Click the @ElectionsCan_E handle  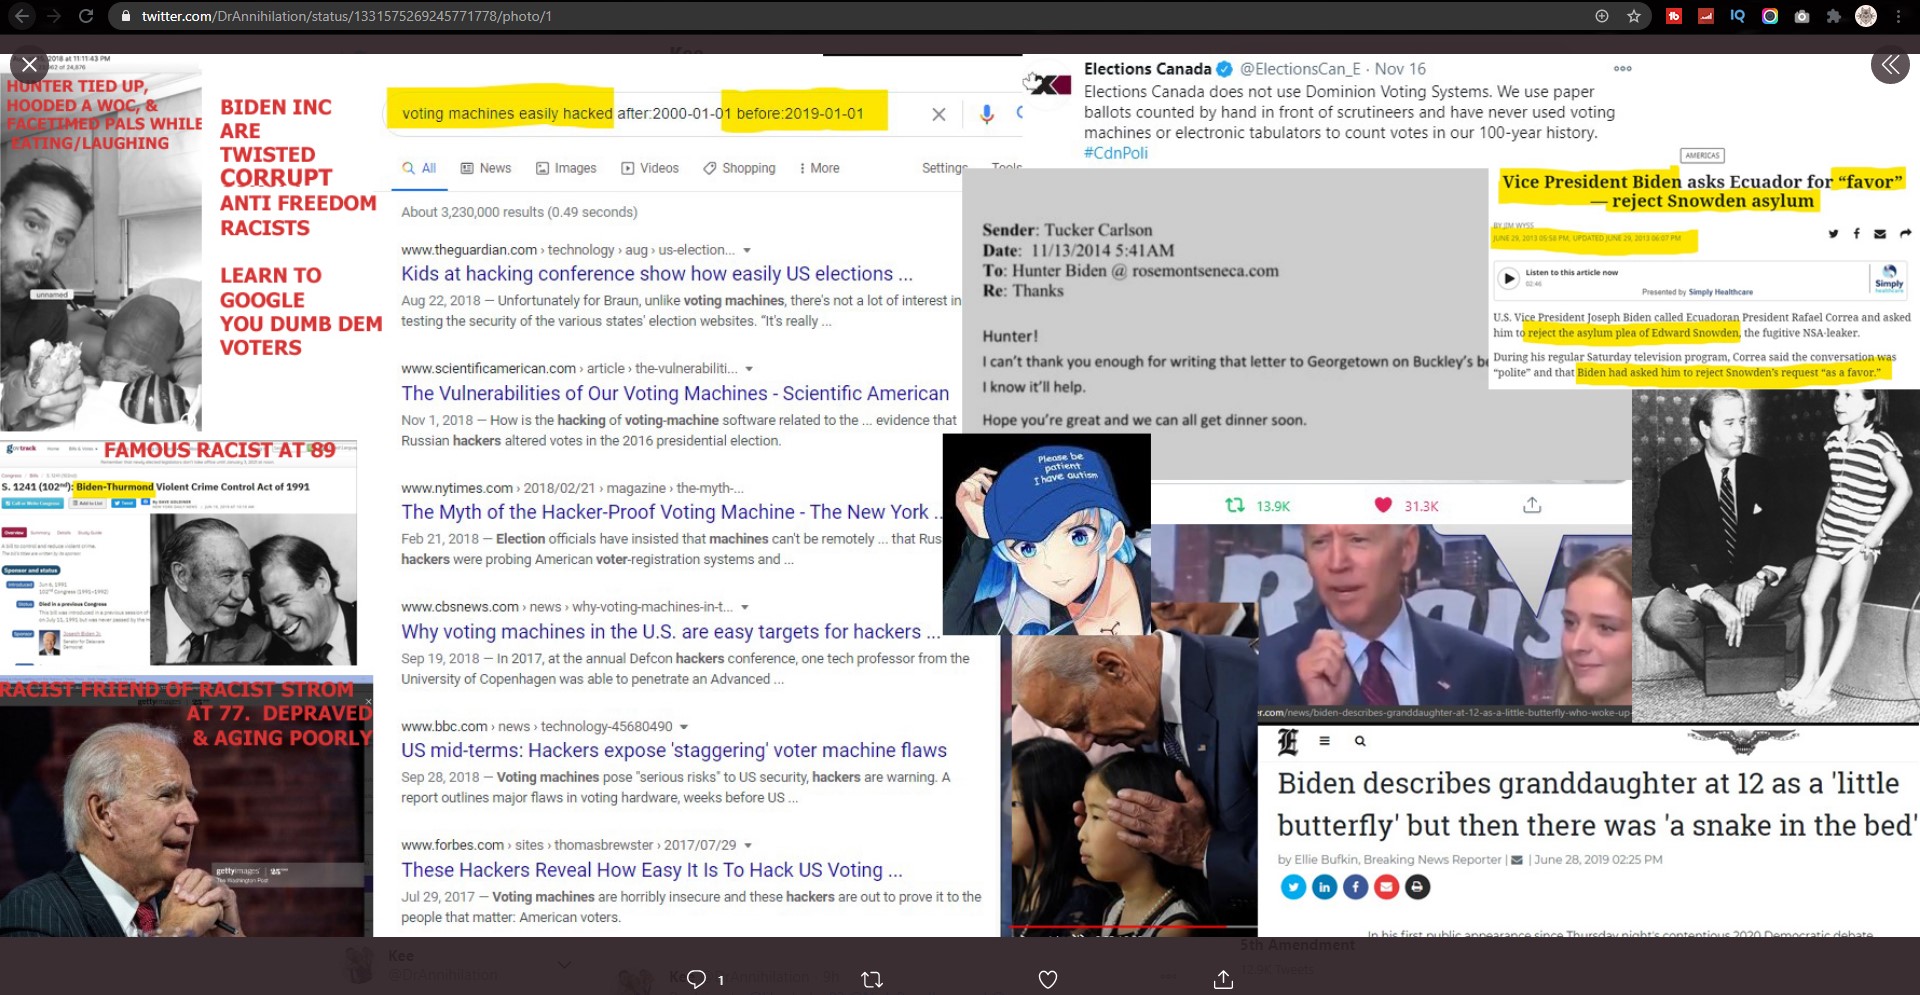tap(1300, 69)
